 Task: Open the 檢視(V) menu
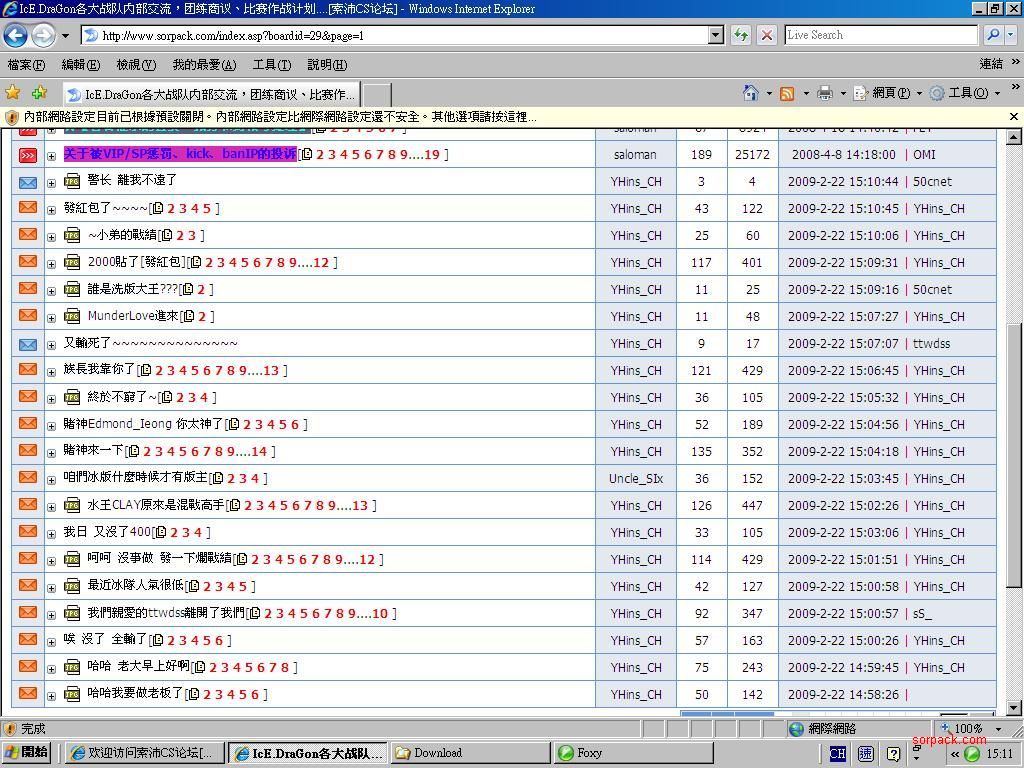[x=135, y=65]
